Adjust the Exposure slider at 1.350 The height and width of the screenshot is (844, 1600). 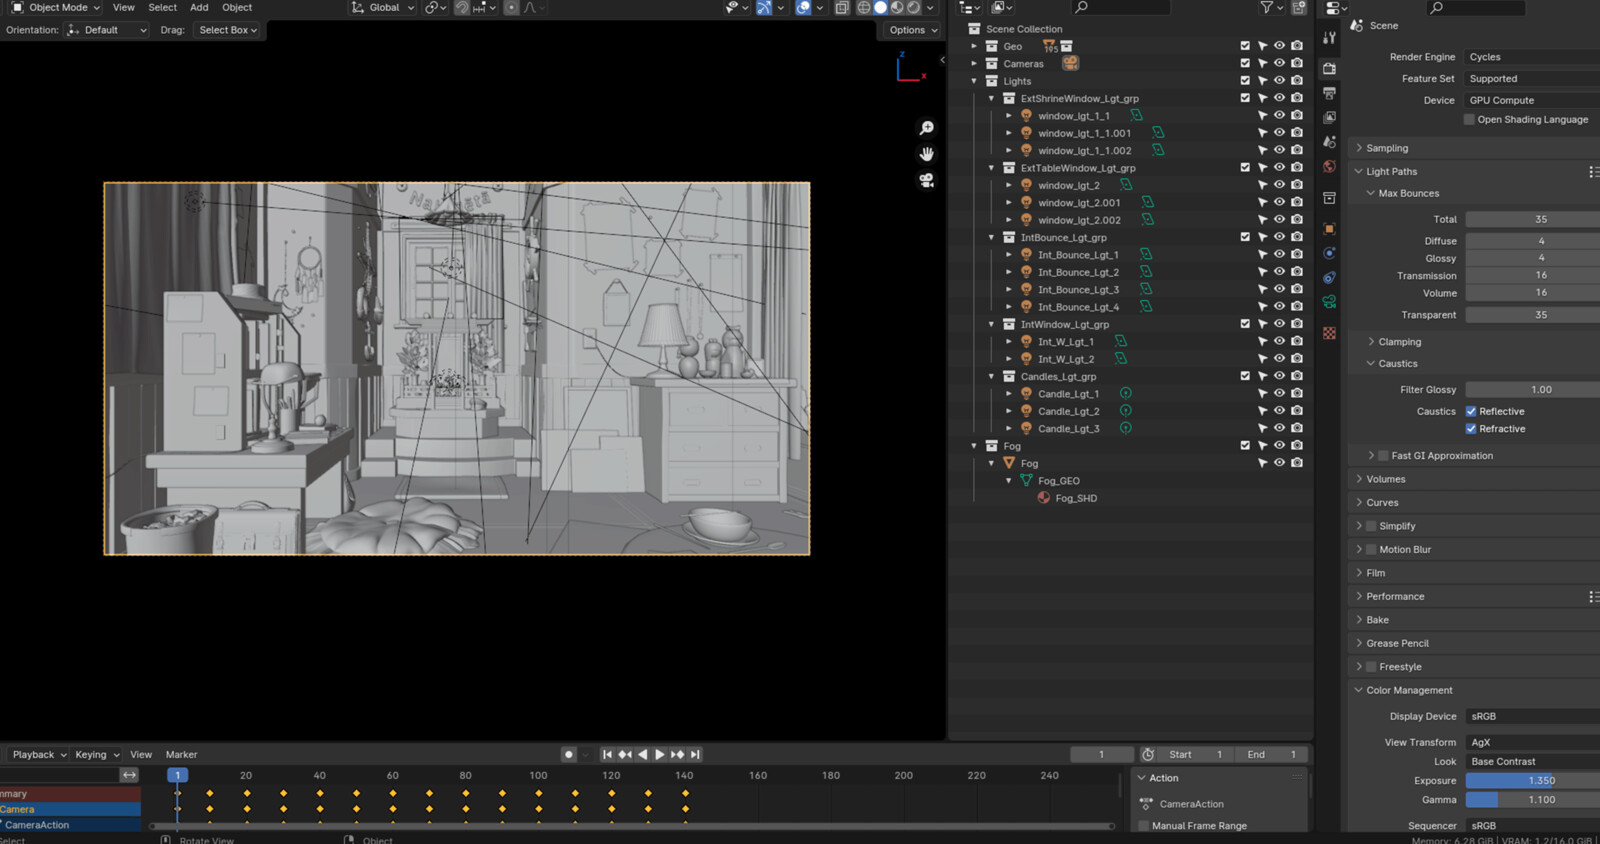pos(1533,780)
